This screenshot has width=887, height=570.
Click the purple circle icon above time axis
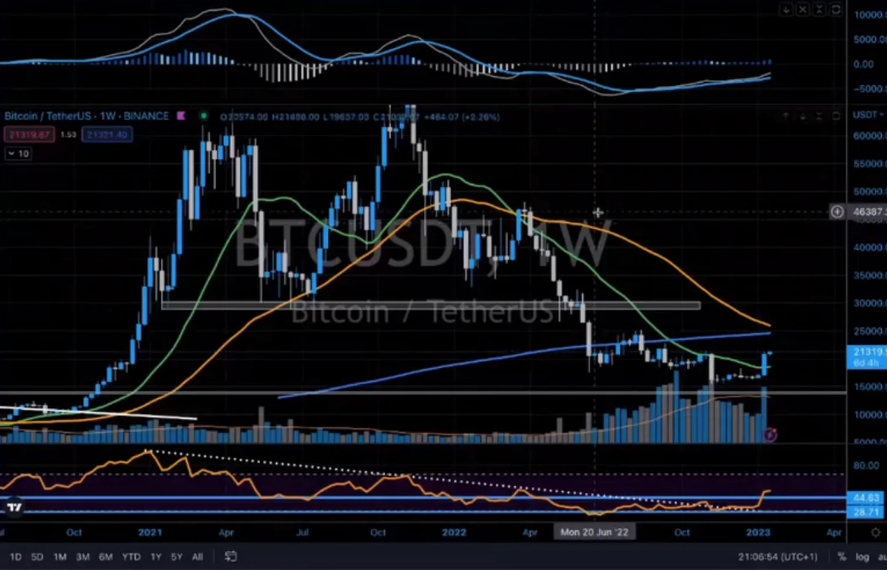point(769,434)
